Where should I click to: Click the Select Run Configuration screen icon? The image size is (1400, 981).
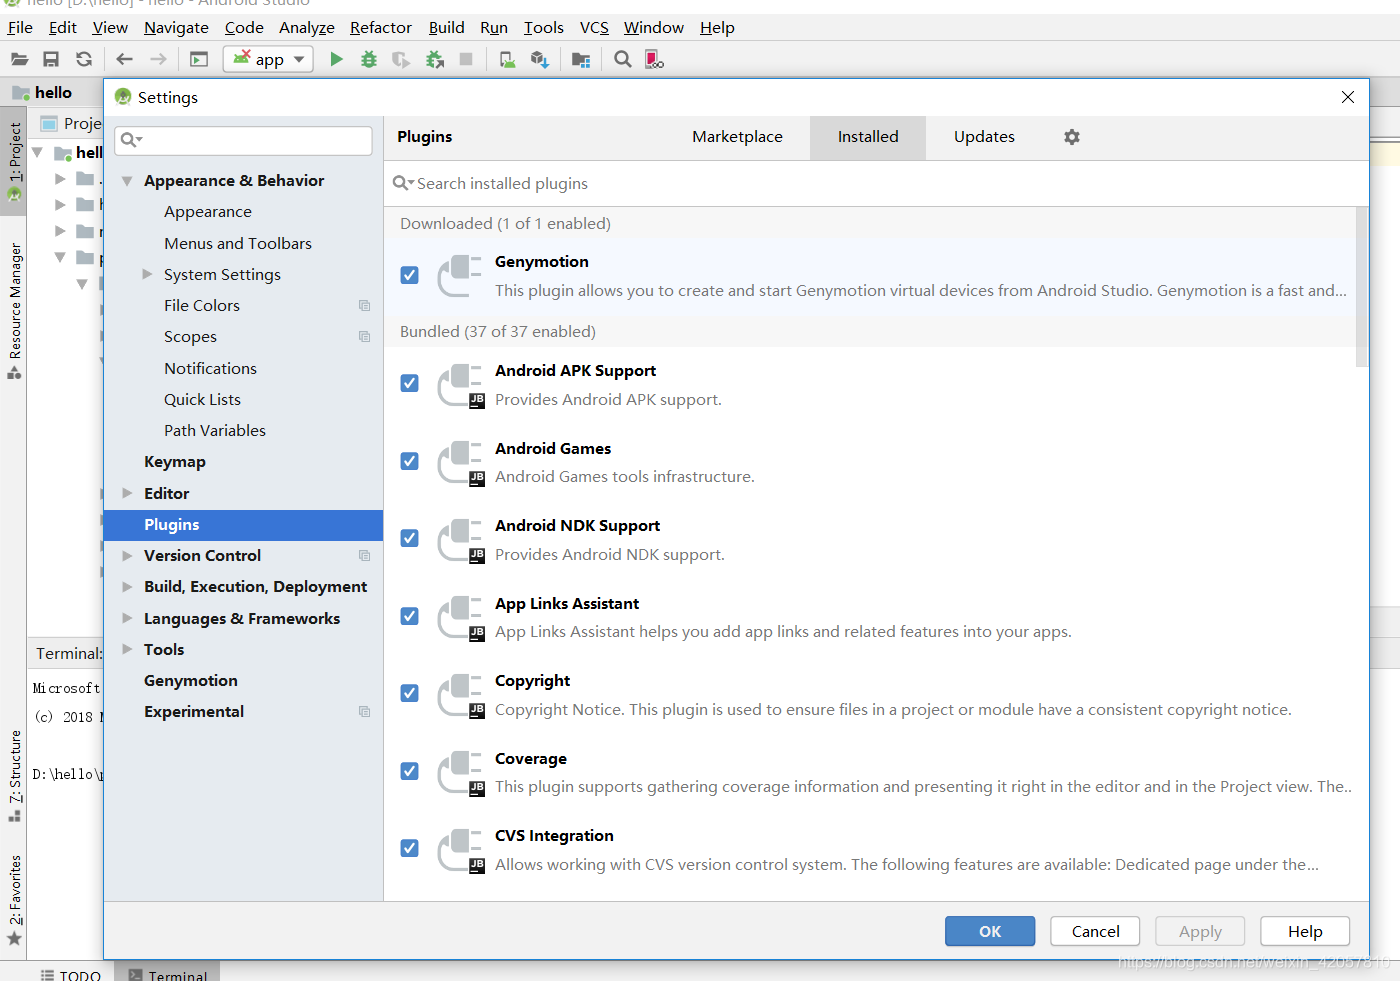199,60
